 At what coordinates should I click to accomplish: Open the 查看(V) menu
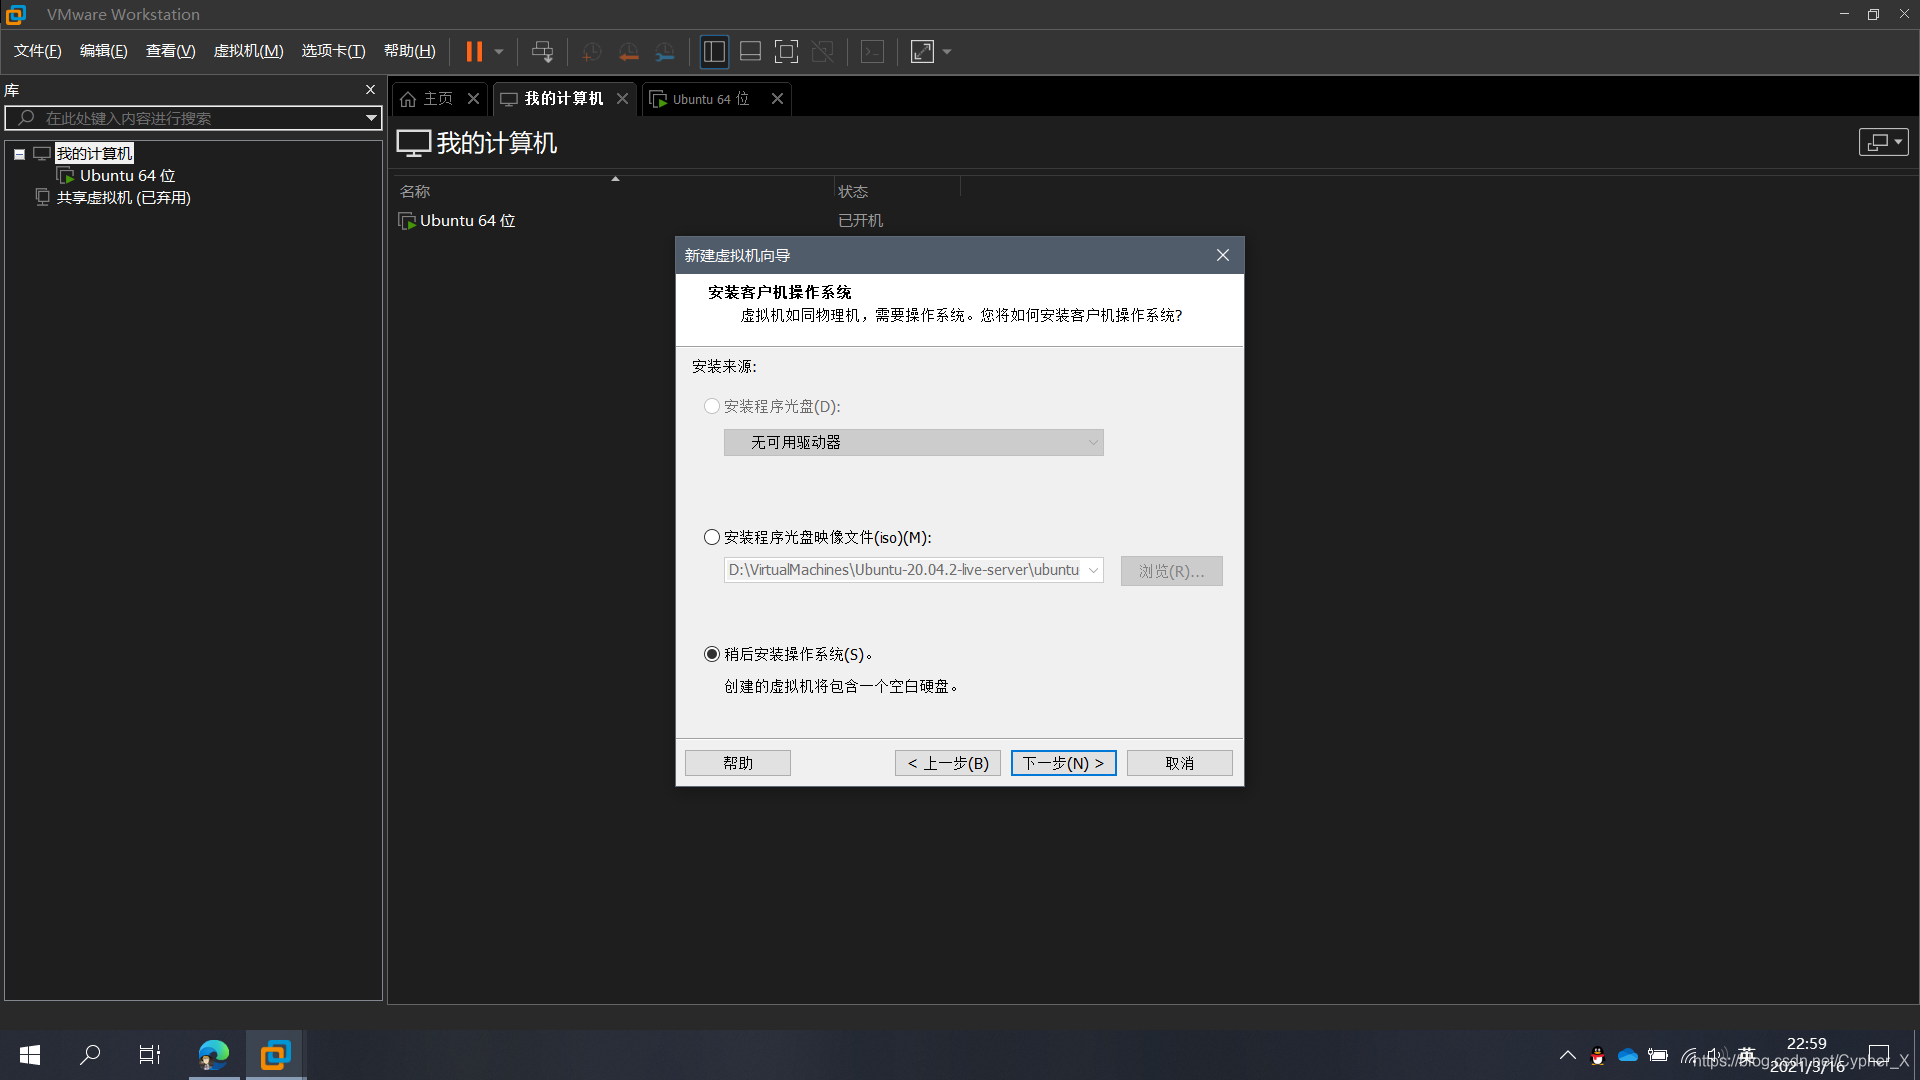tap(170, 51)
